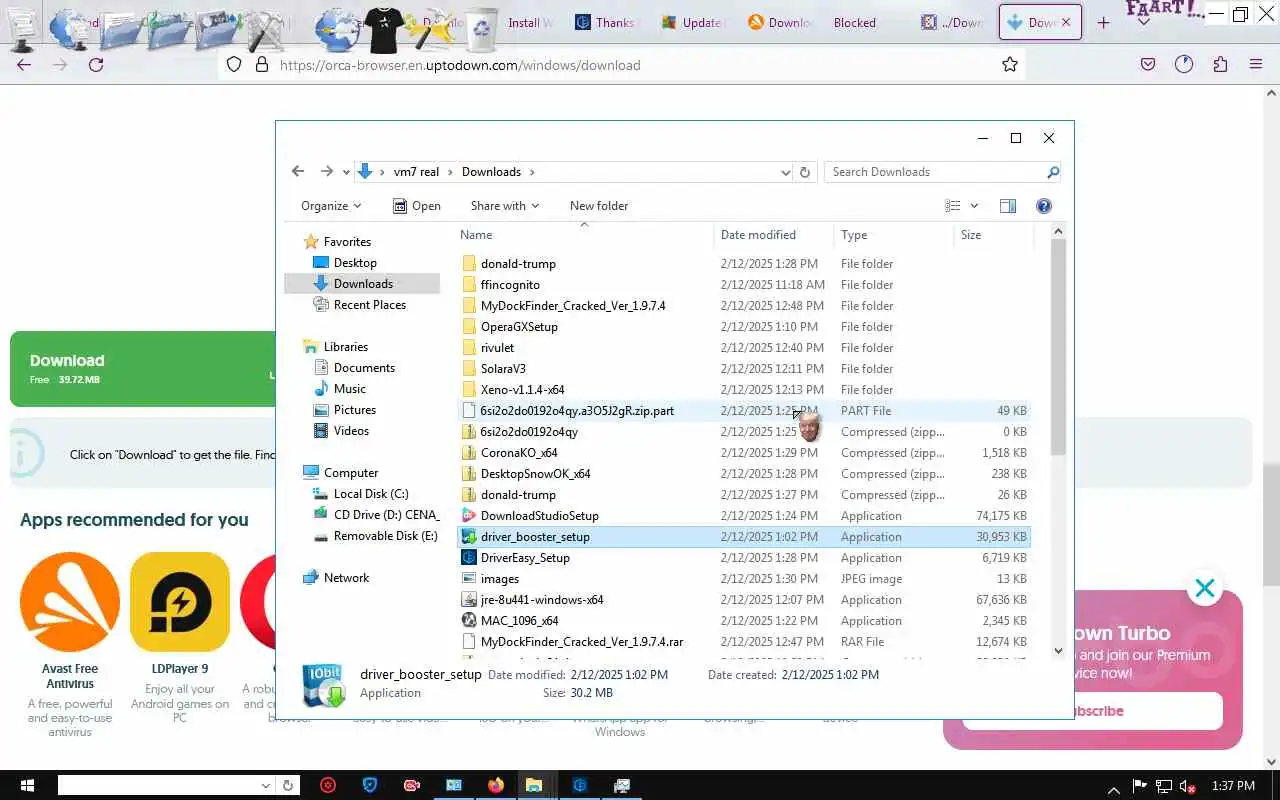The width and height of the screenshot is (1280, 800).
Task: Open the browser hamburger menu
Action: 1256,65
